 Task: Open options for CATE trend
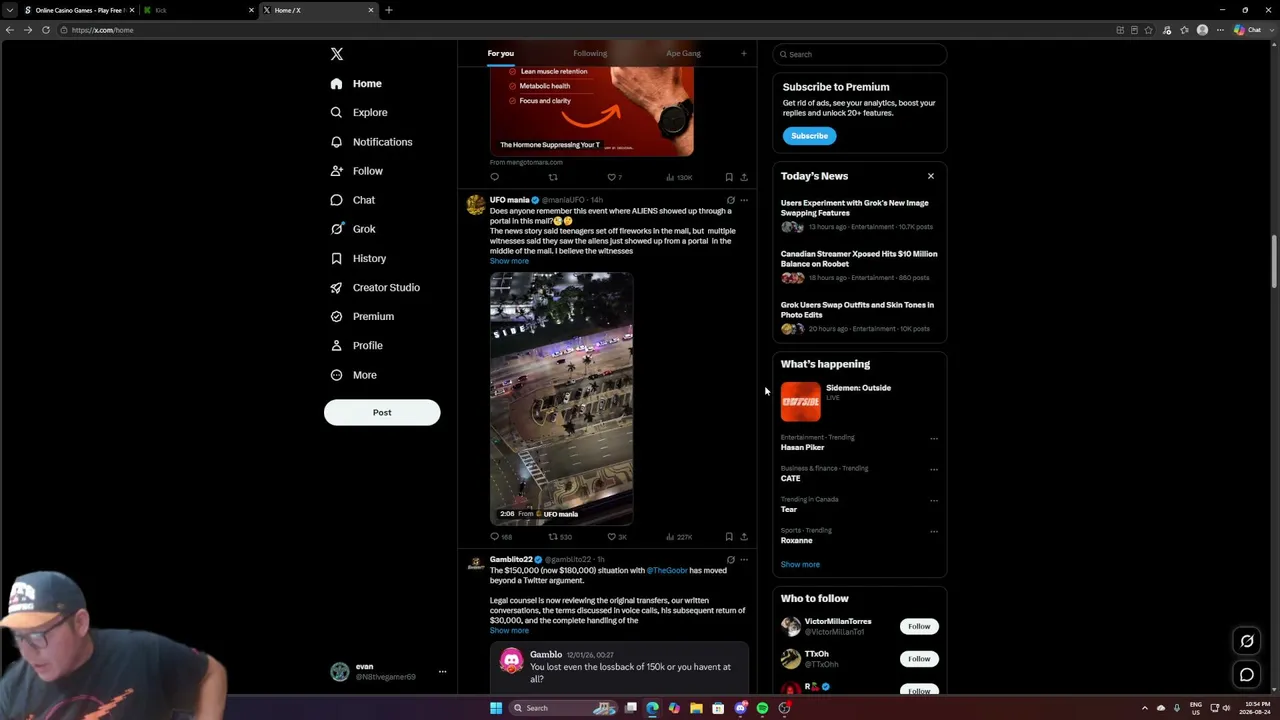point(934,469)
